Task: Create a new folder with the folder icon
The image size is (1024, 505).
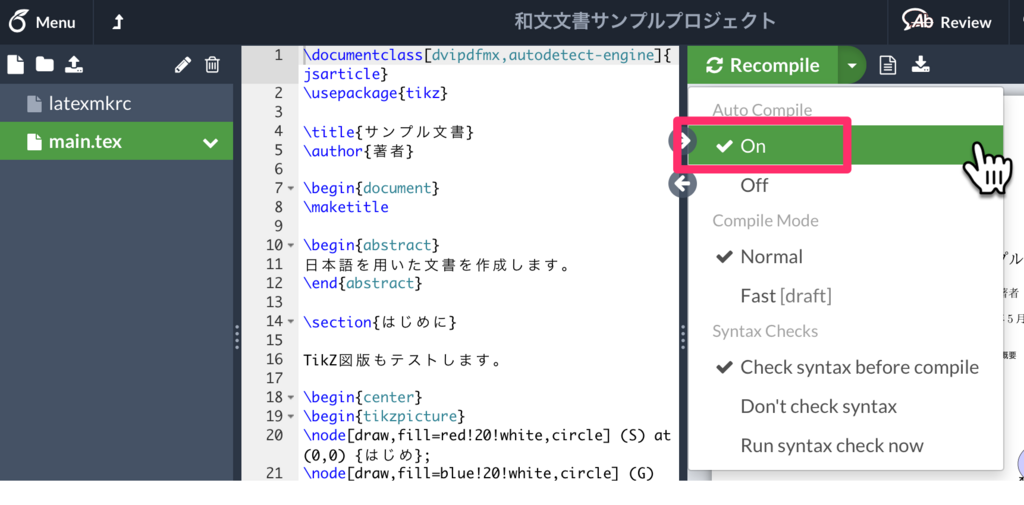Action: click(44, 65)
